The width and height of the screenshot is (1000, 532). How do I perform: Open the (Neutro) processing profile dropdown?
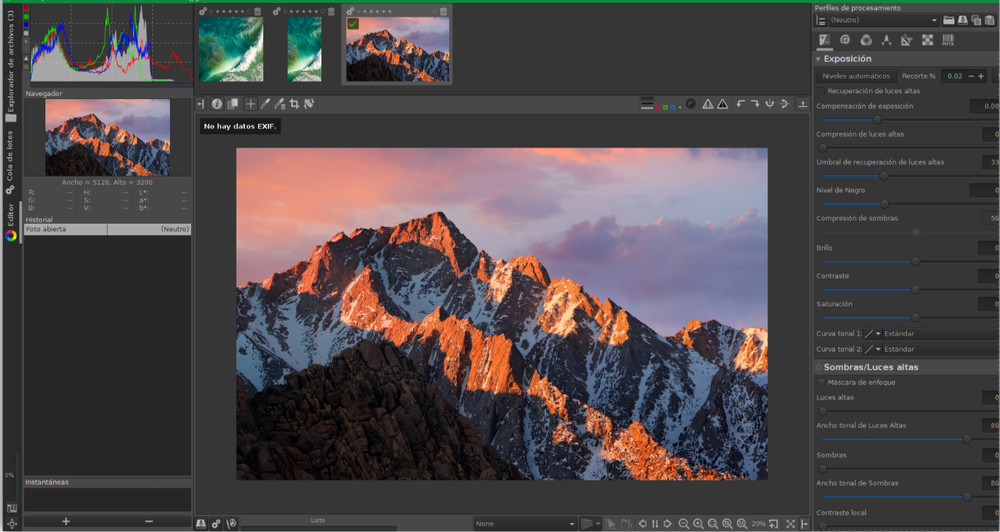pos(883,20)
